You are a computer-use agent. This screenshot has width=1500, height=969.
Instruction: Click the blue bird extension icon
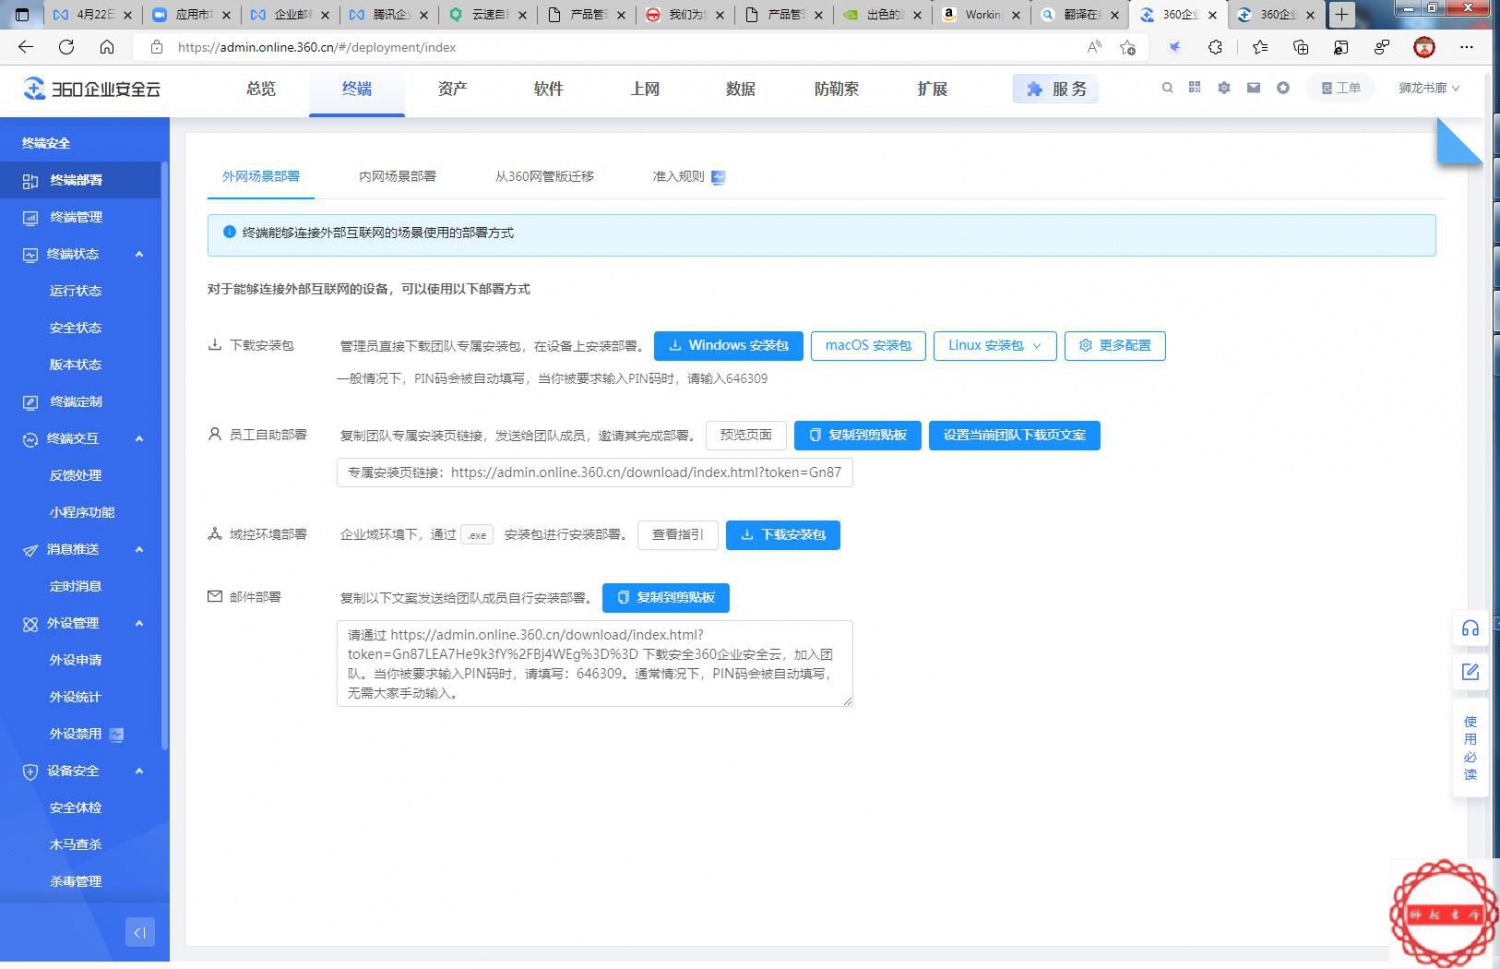click(1175, 47)
